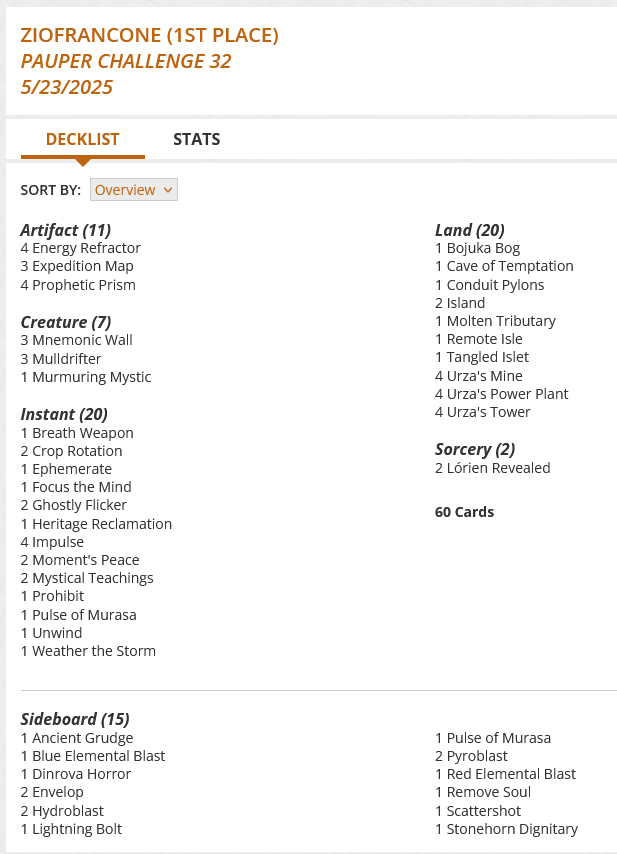This screenshot has width=617, height=854.
Task: Open the Expedition Map card
Action: click(x=82, y=266)
